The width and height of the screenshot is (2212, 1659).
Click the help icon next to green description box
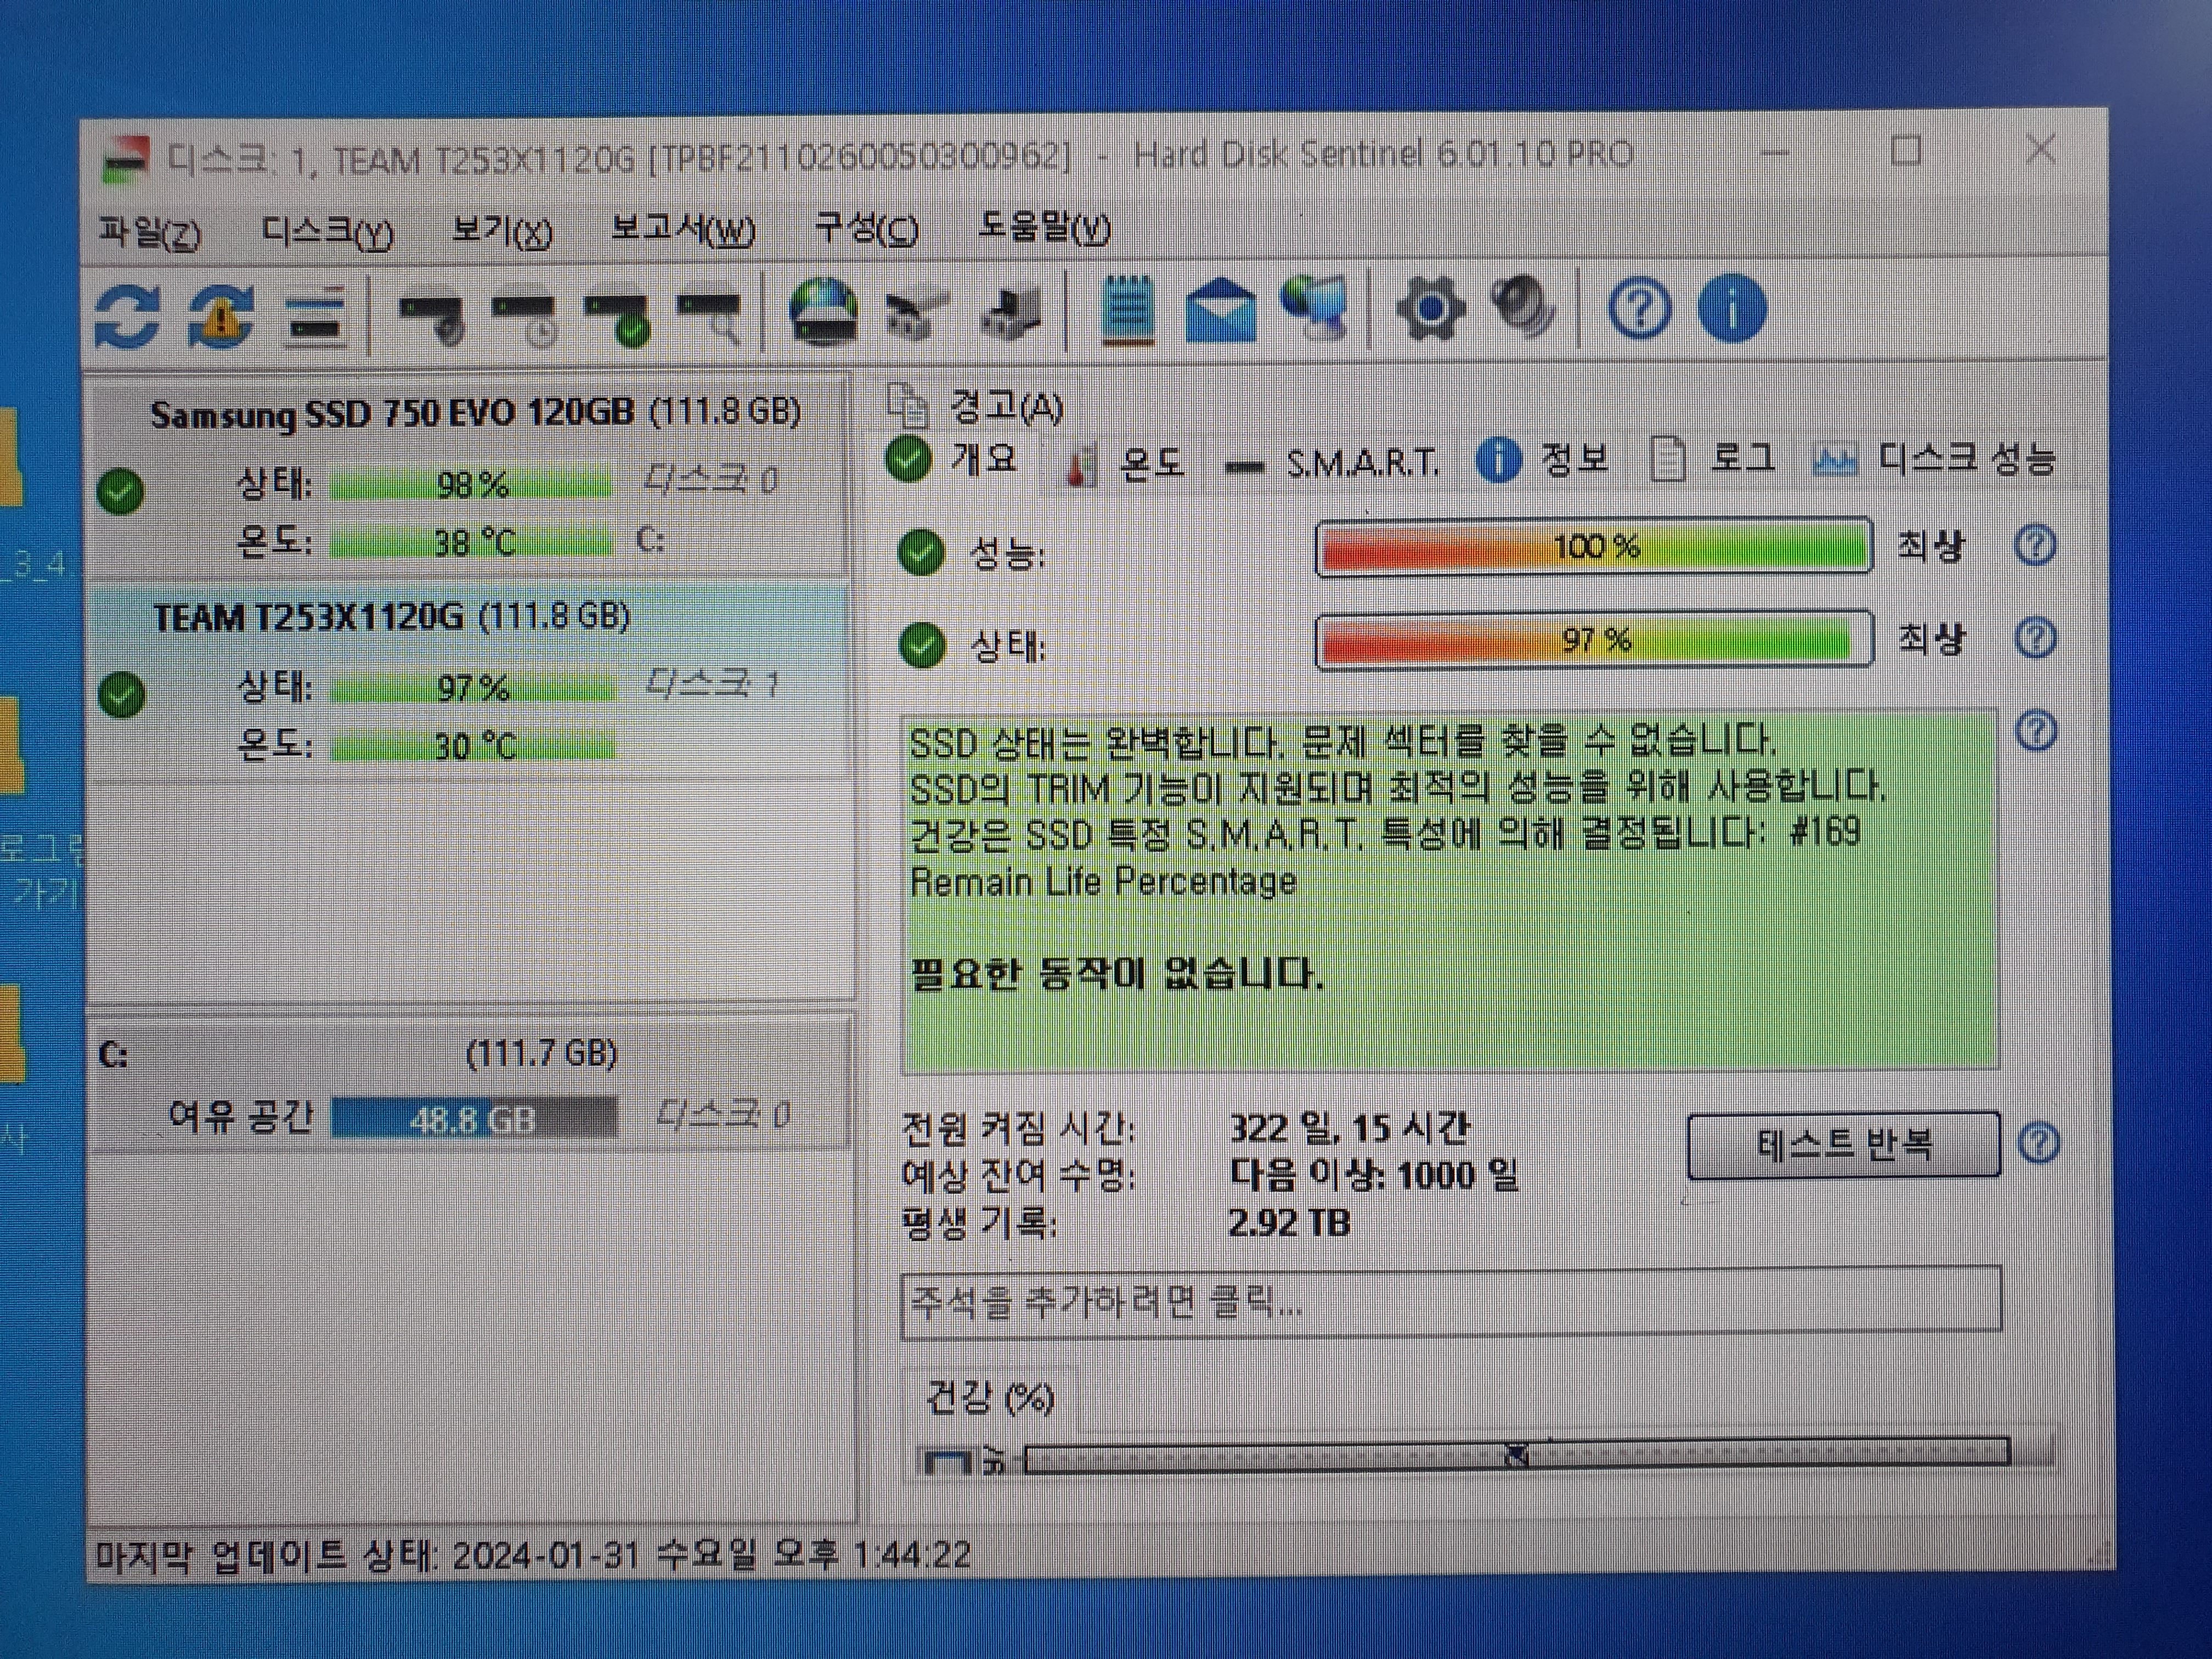click(2037, 731)
